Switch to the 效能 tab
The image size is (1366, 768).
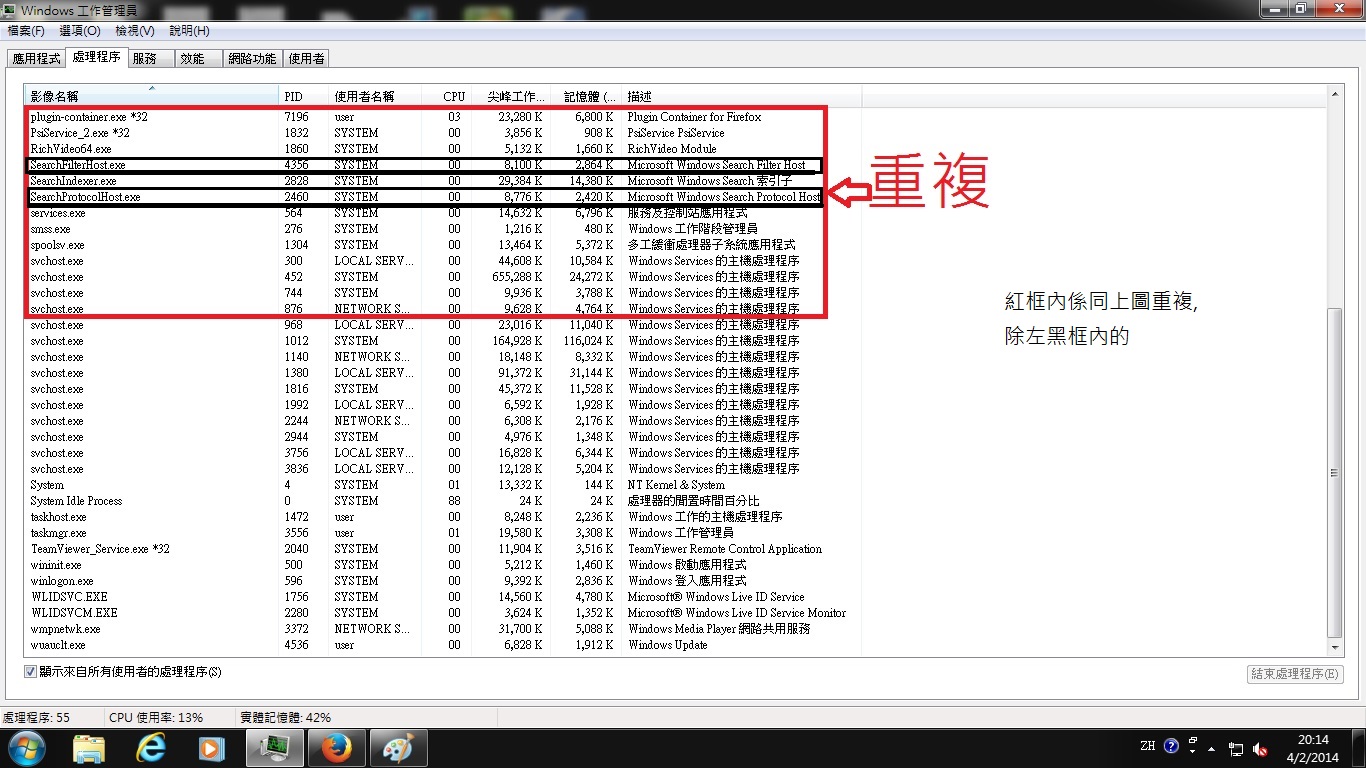click(198, 59)
